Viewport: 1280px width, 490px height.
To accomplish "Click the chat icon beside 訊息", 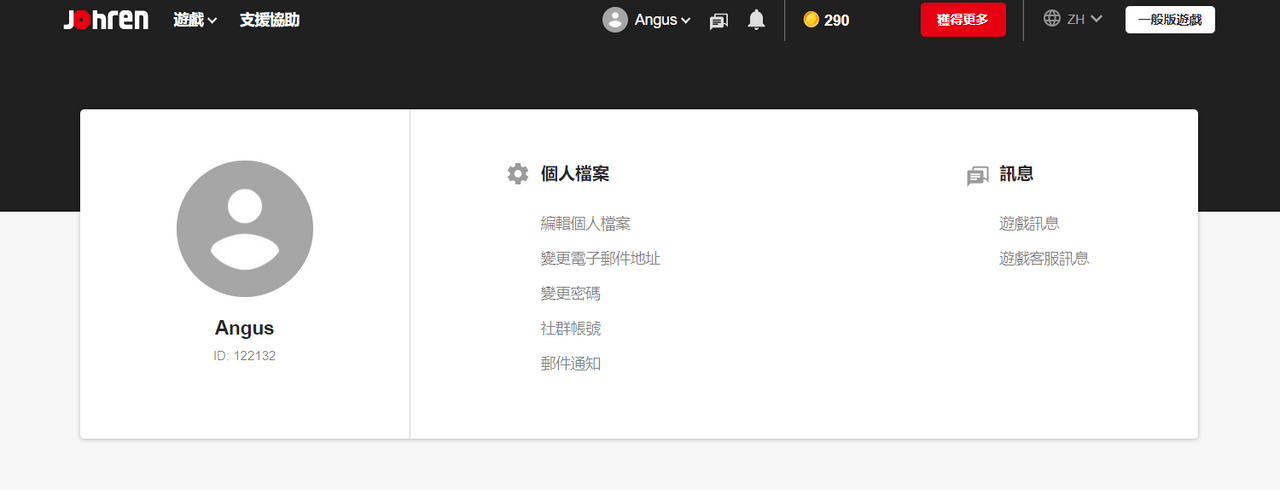I will [977, 176].
